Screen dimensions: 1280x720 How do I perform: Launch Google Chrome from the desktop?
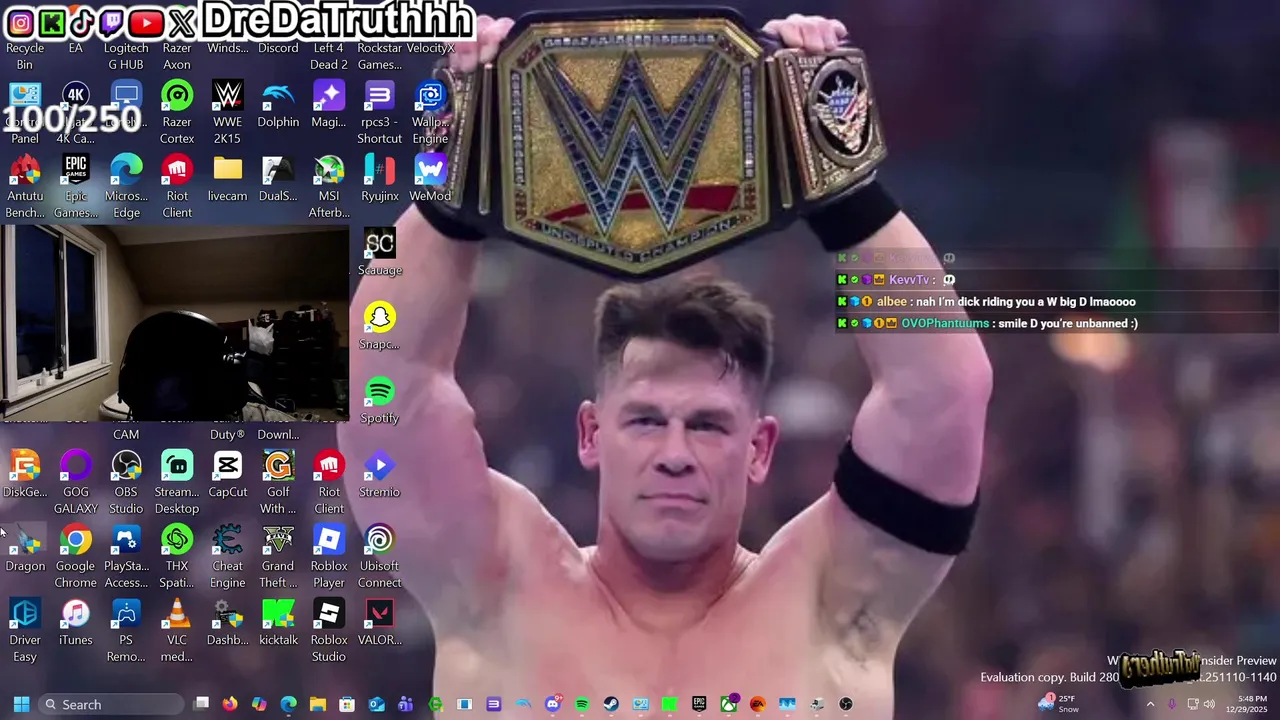(x=76, y=557)
